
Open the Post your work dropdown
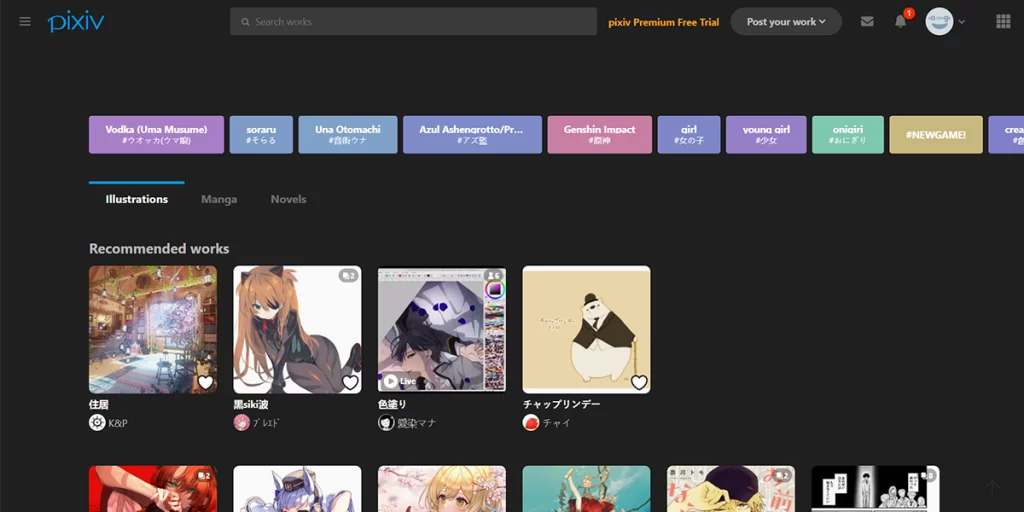point(786,22)
